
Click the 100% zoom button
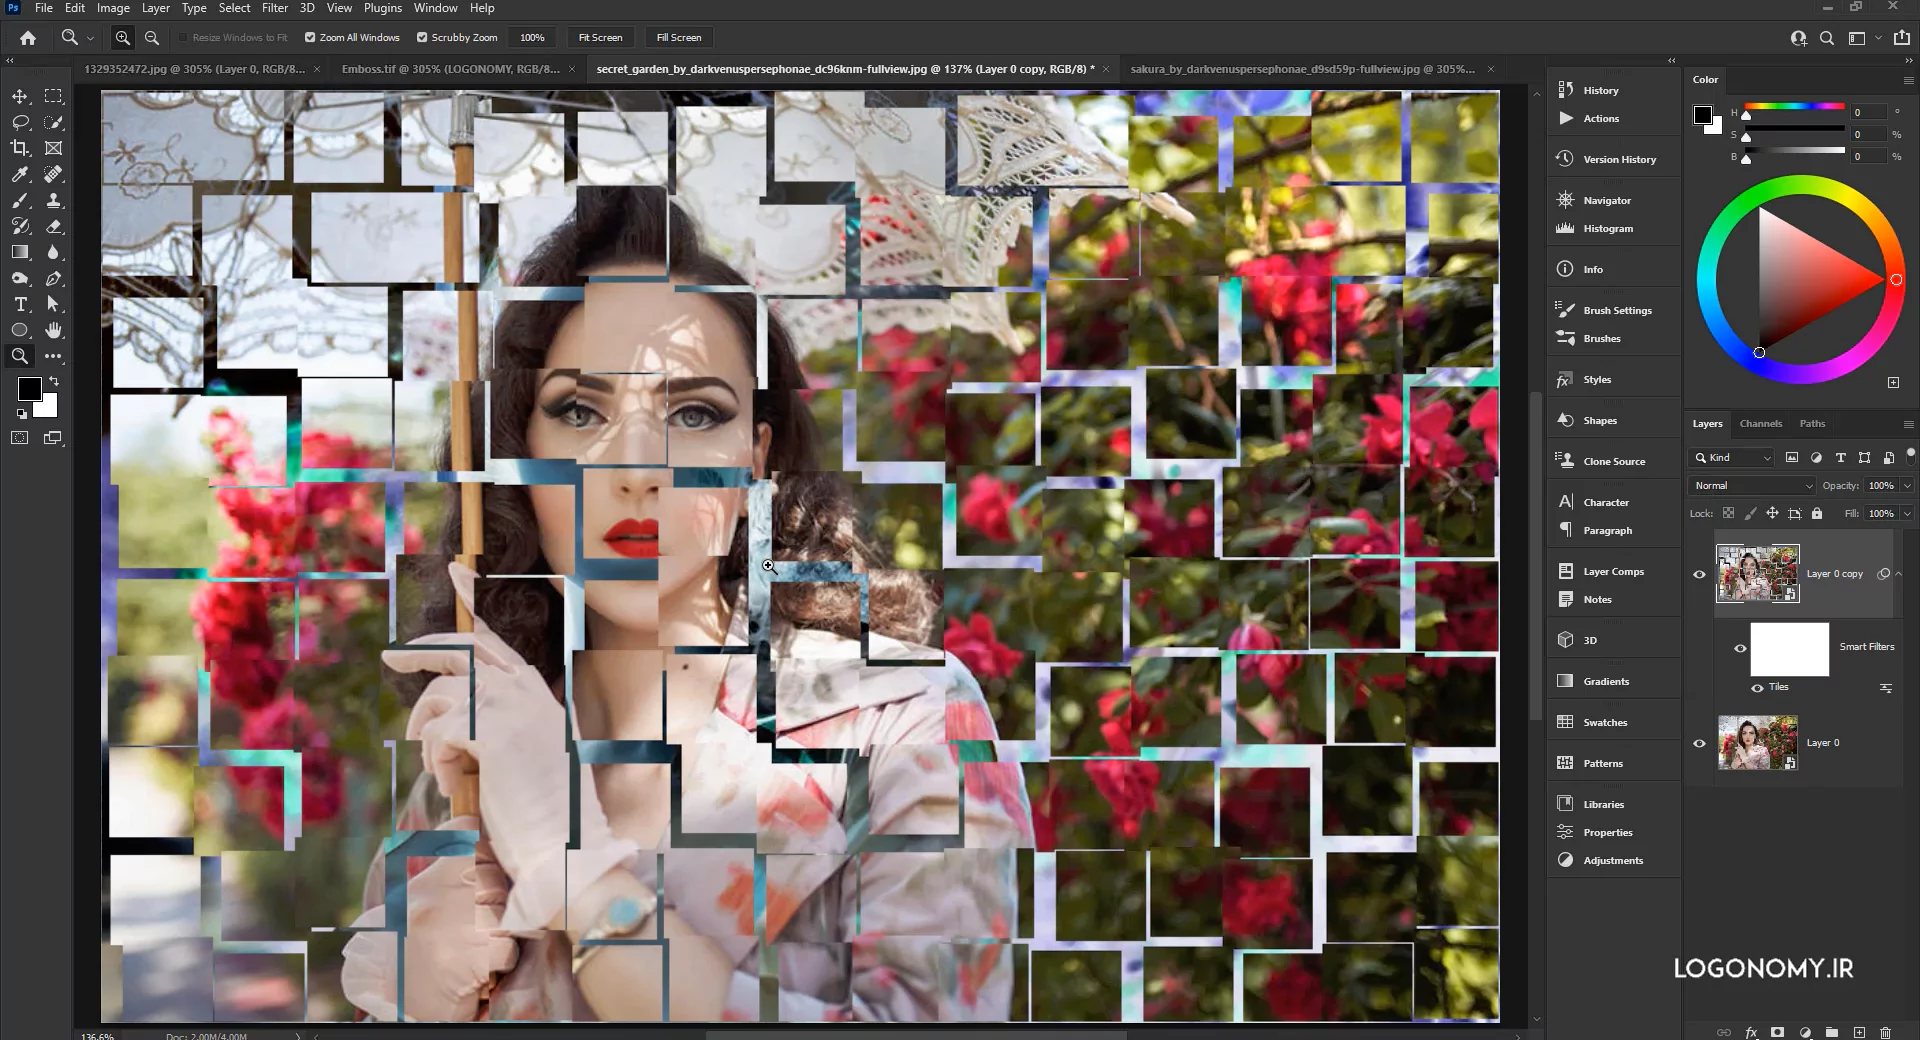point(532,38)
